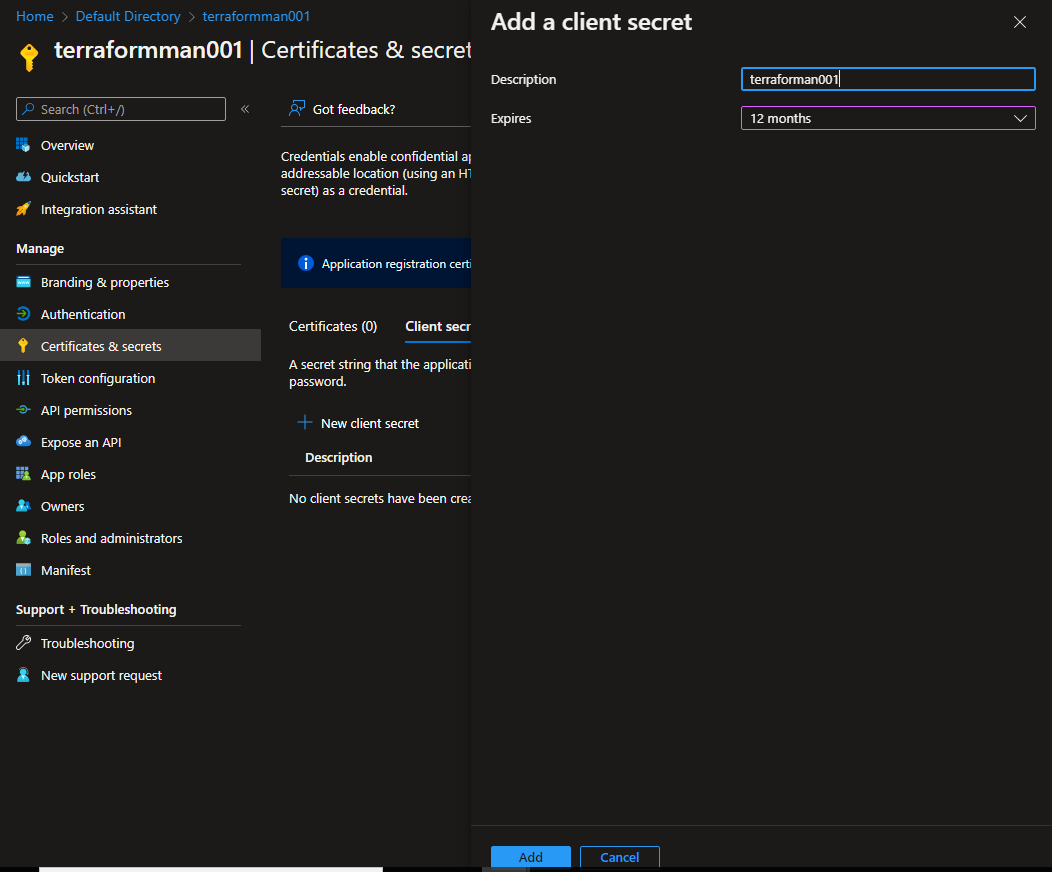The width and height of the screenshot is (1052, 872).
Task: Click the Overview icon in sidebar
Action: [23, 145]
